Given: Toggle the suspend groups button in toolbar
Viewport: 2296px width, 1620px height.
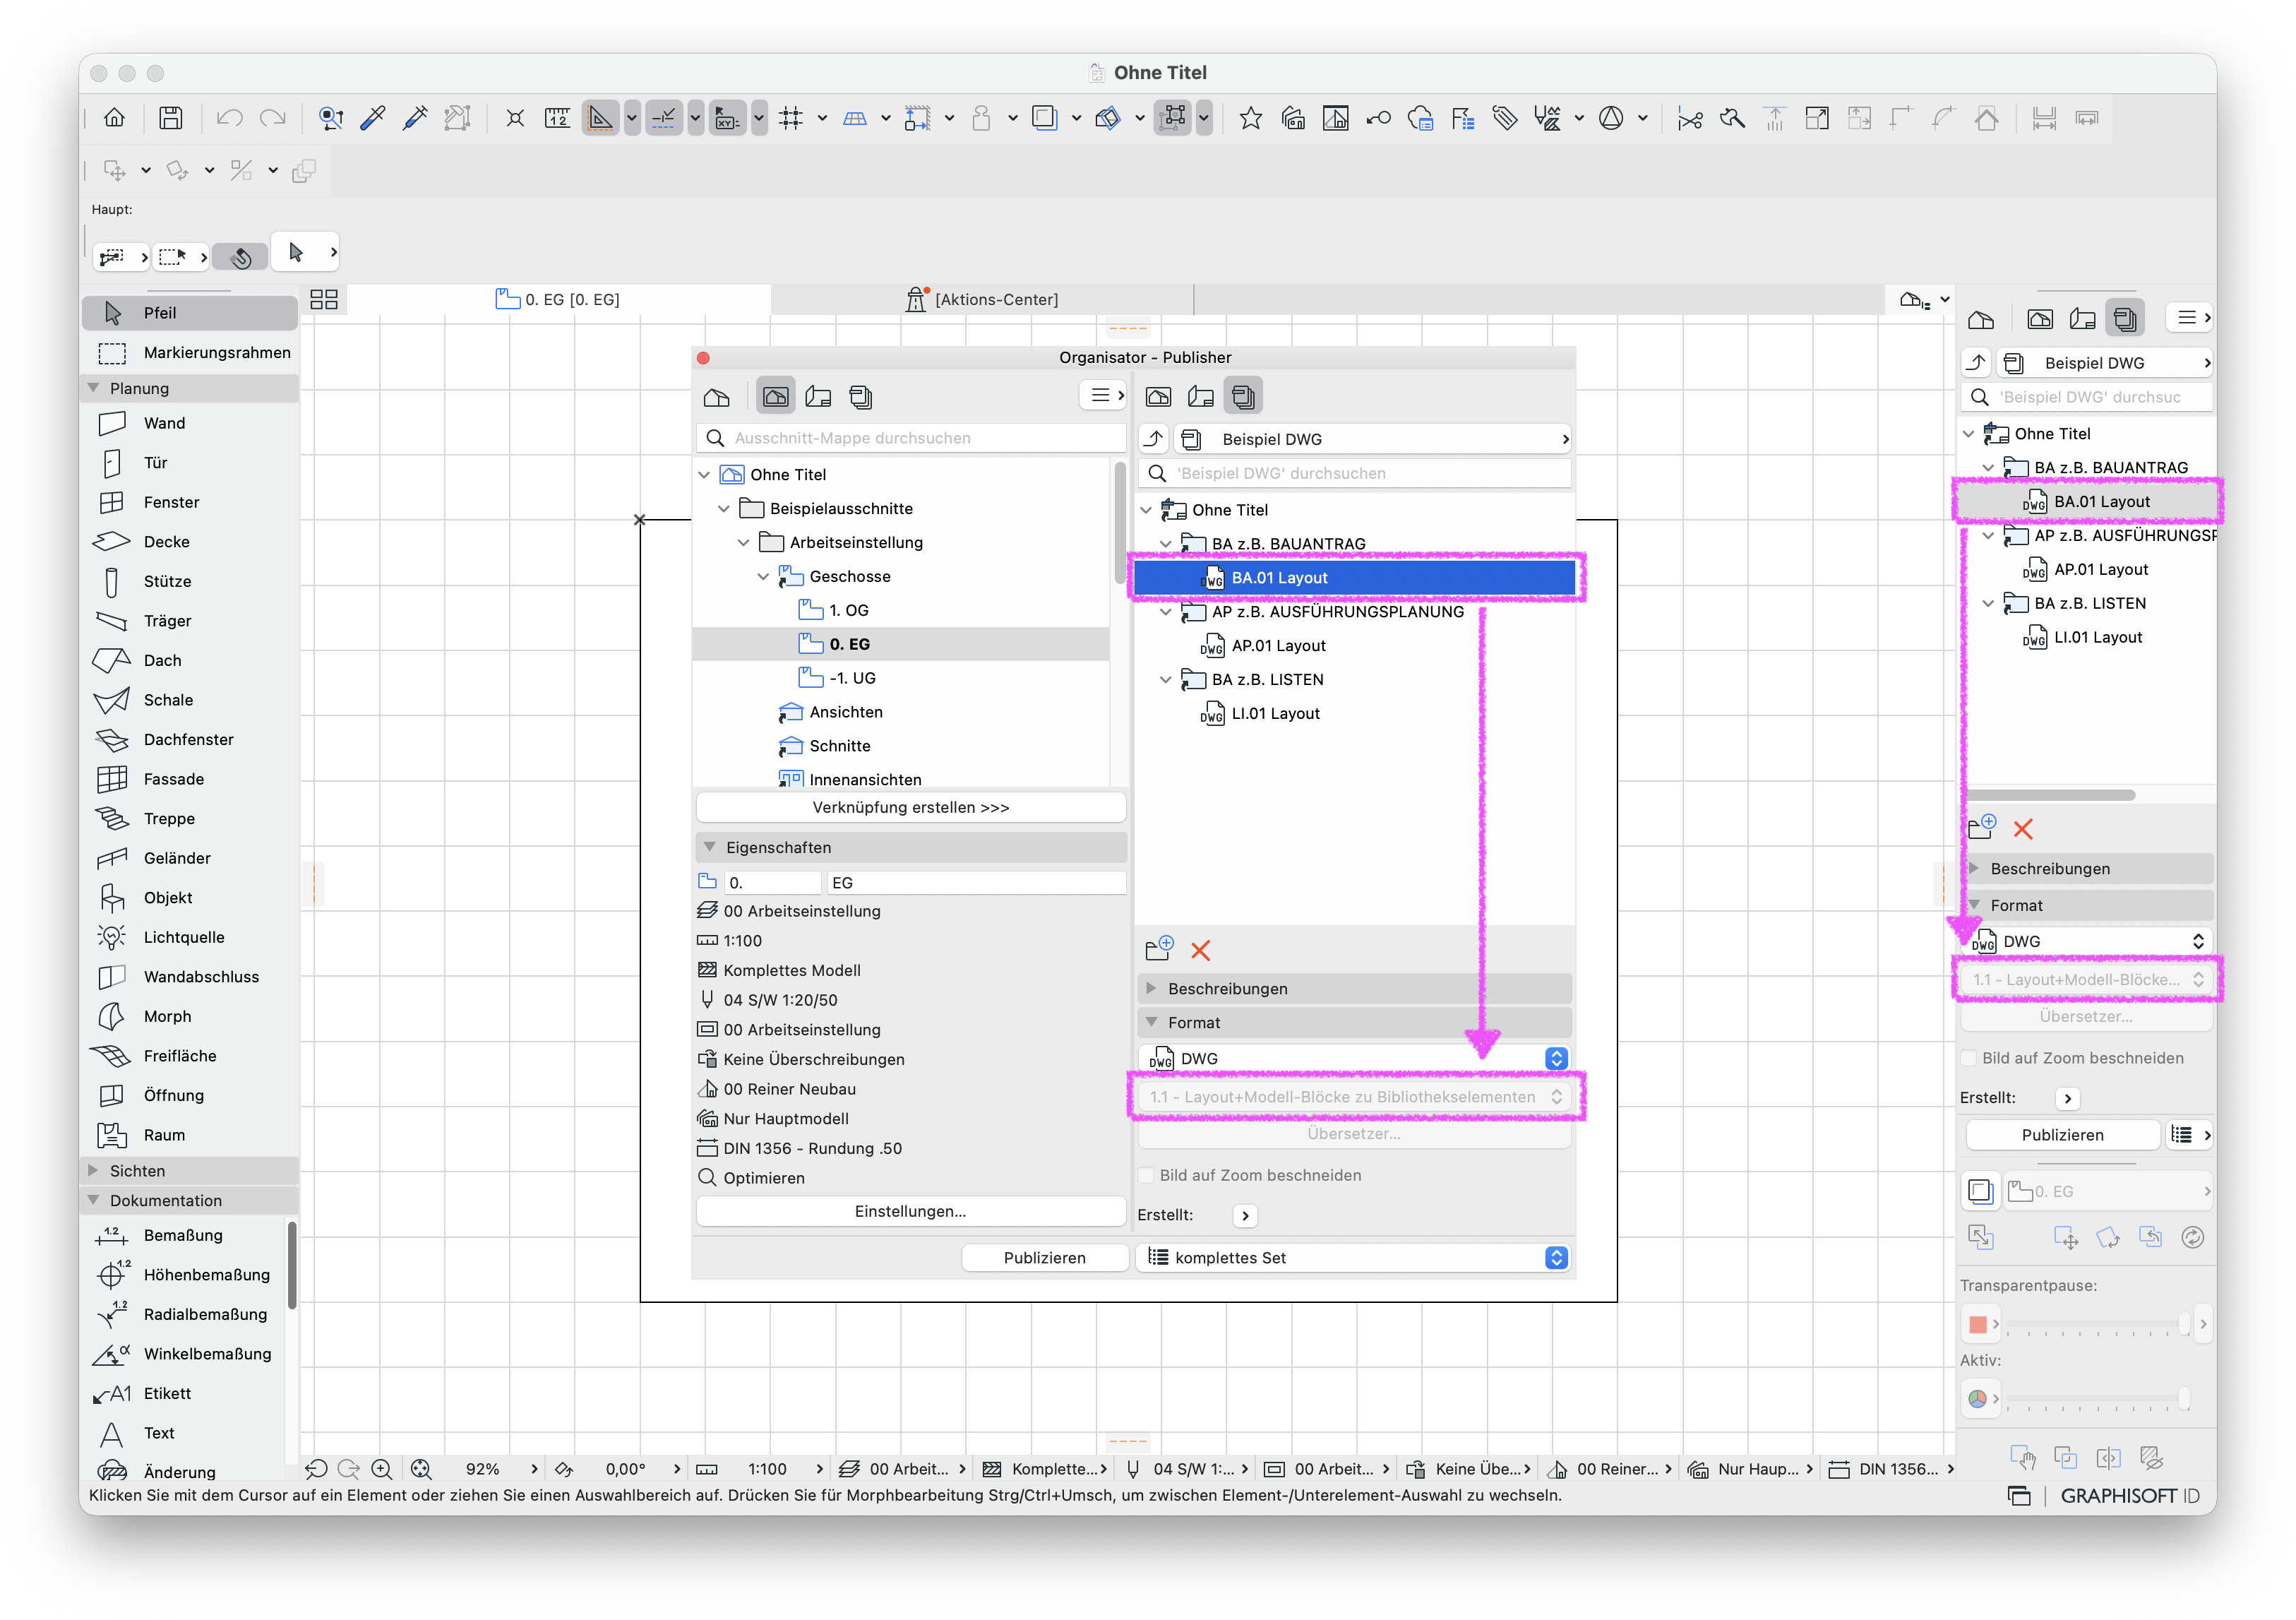Looking at the screenshot, I should (x=1174, y=118).
